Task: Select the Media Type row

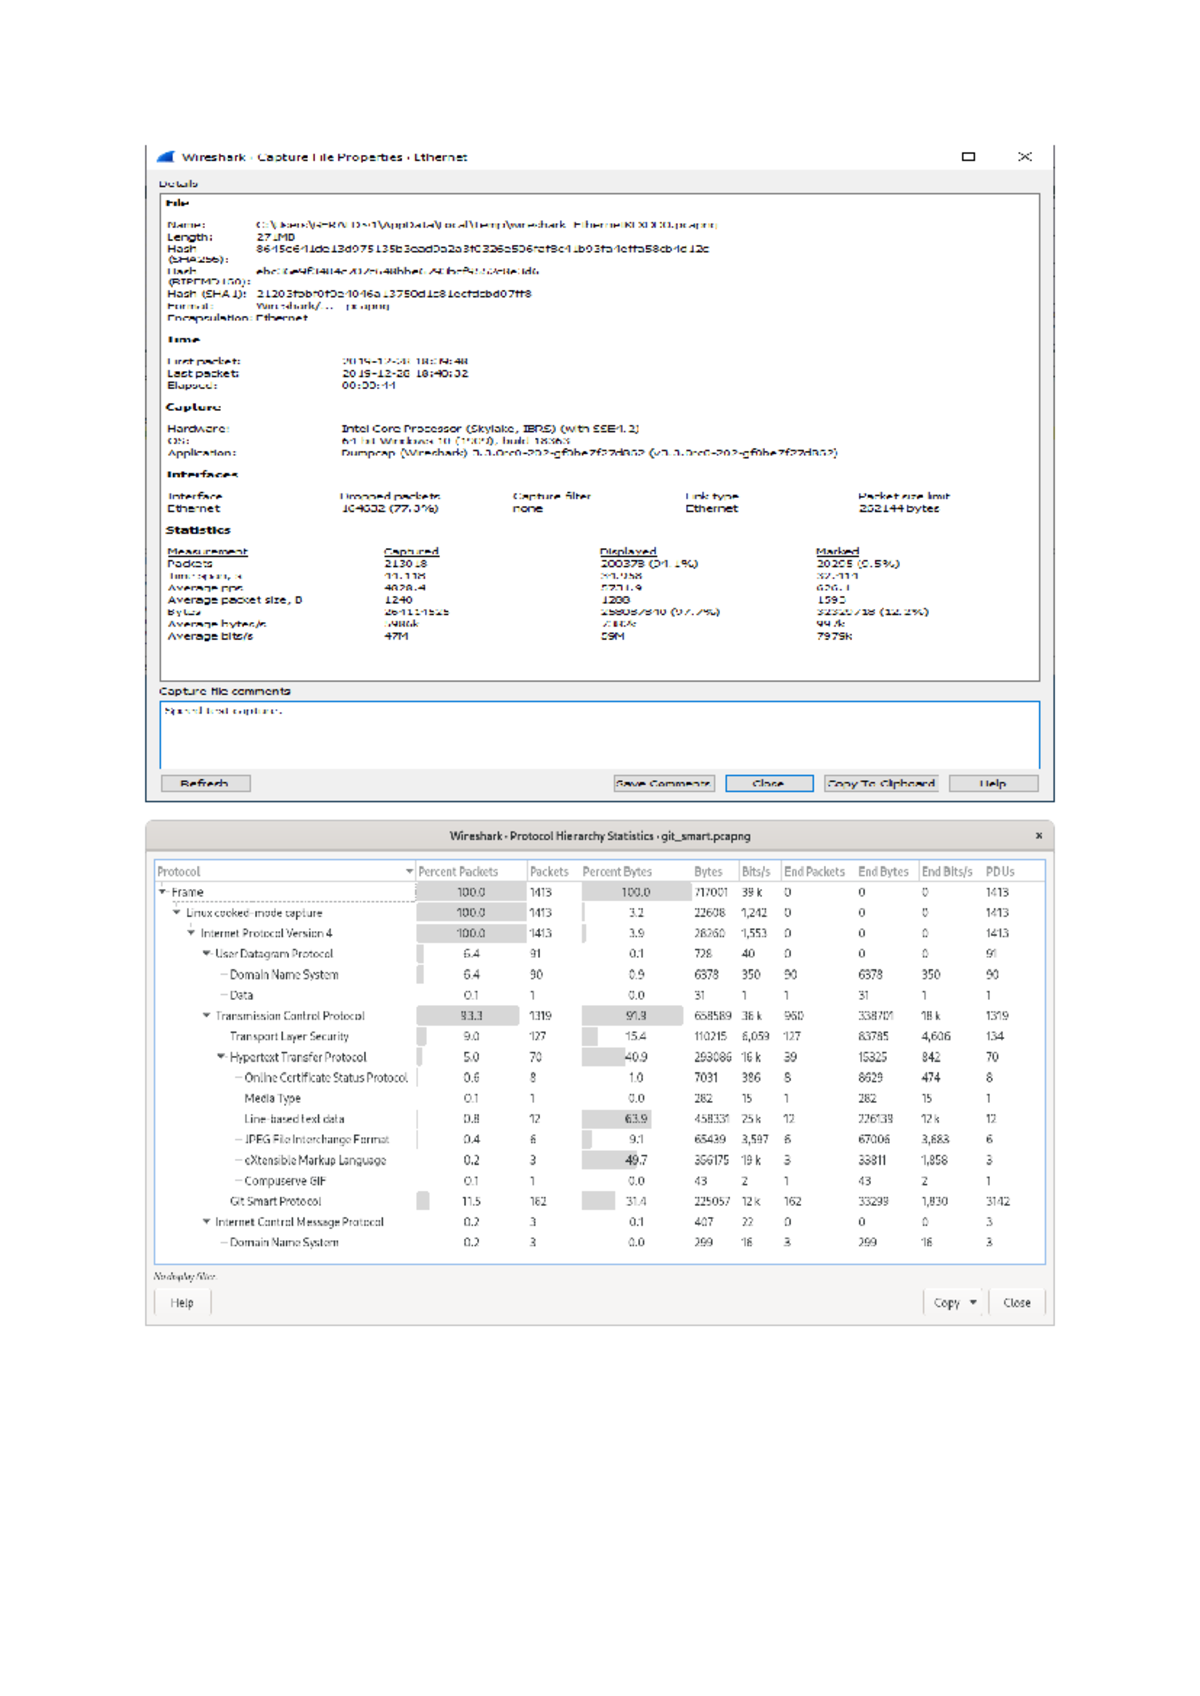Action: click(x=600, y=1098)
